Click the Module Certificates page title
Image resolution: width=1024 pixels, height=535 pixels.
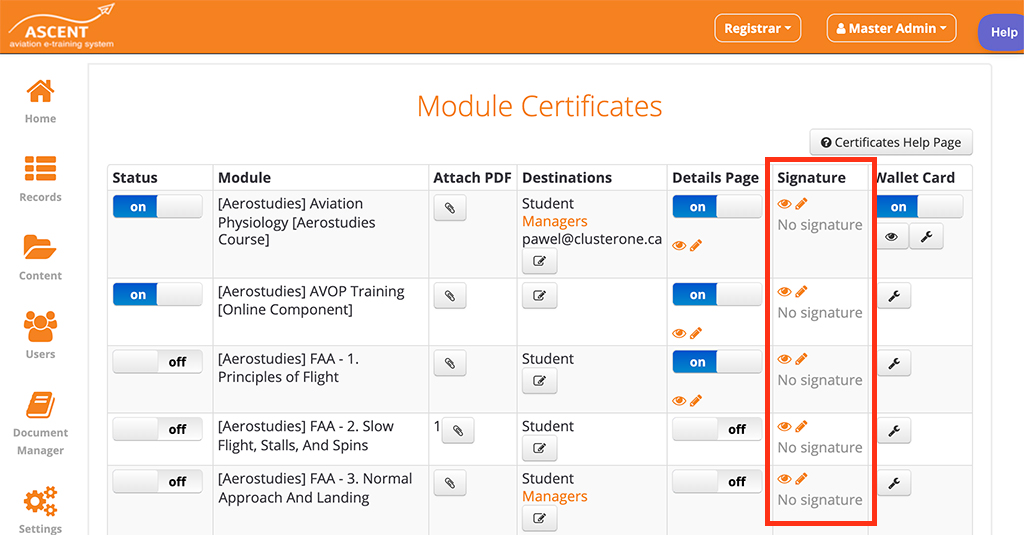tap(539, 106)
